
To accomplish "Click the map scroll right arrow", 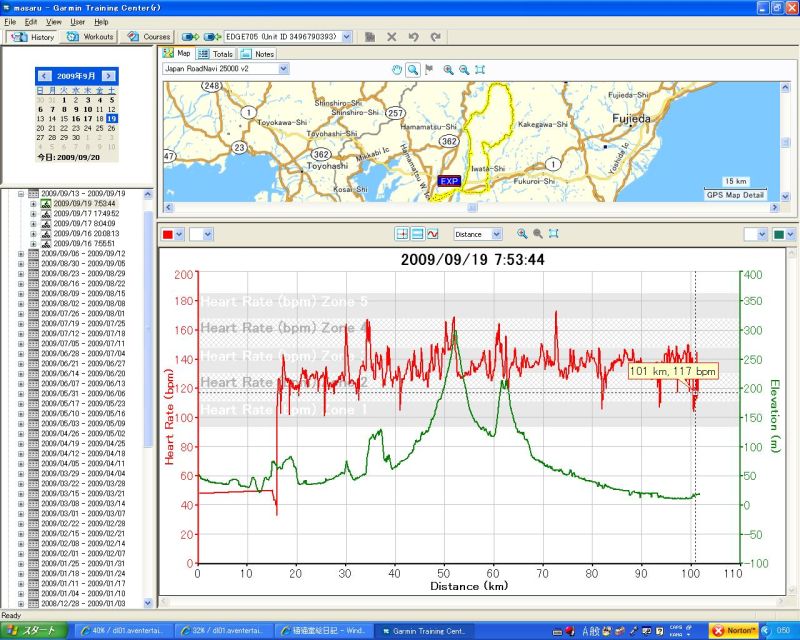I will pos(774,207).
